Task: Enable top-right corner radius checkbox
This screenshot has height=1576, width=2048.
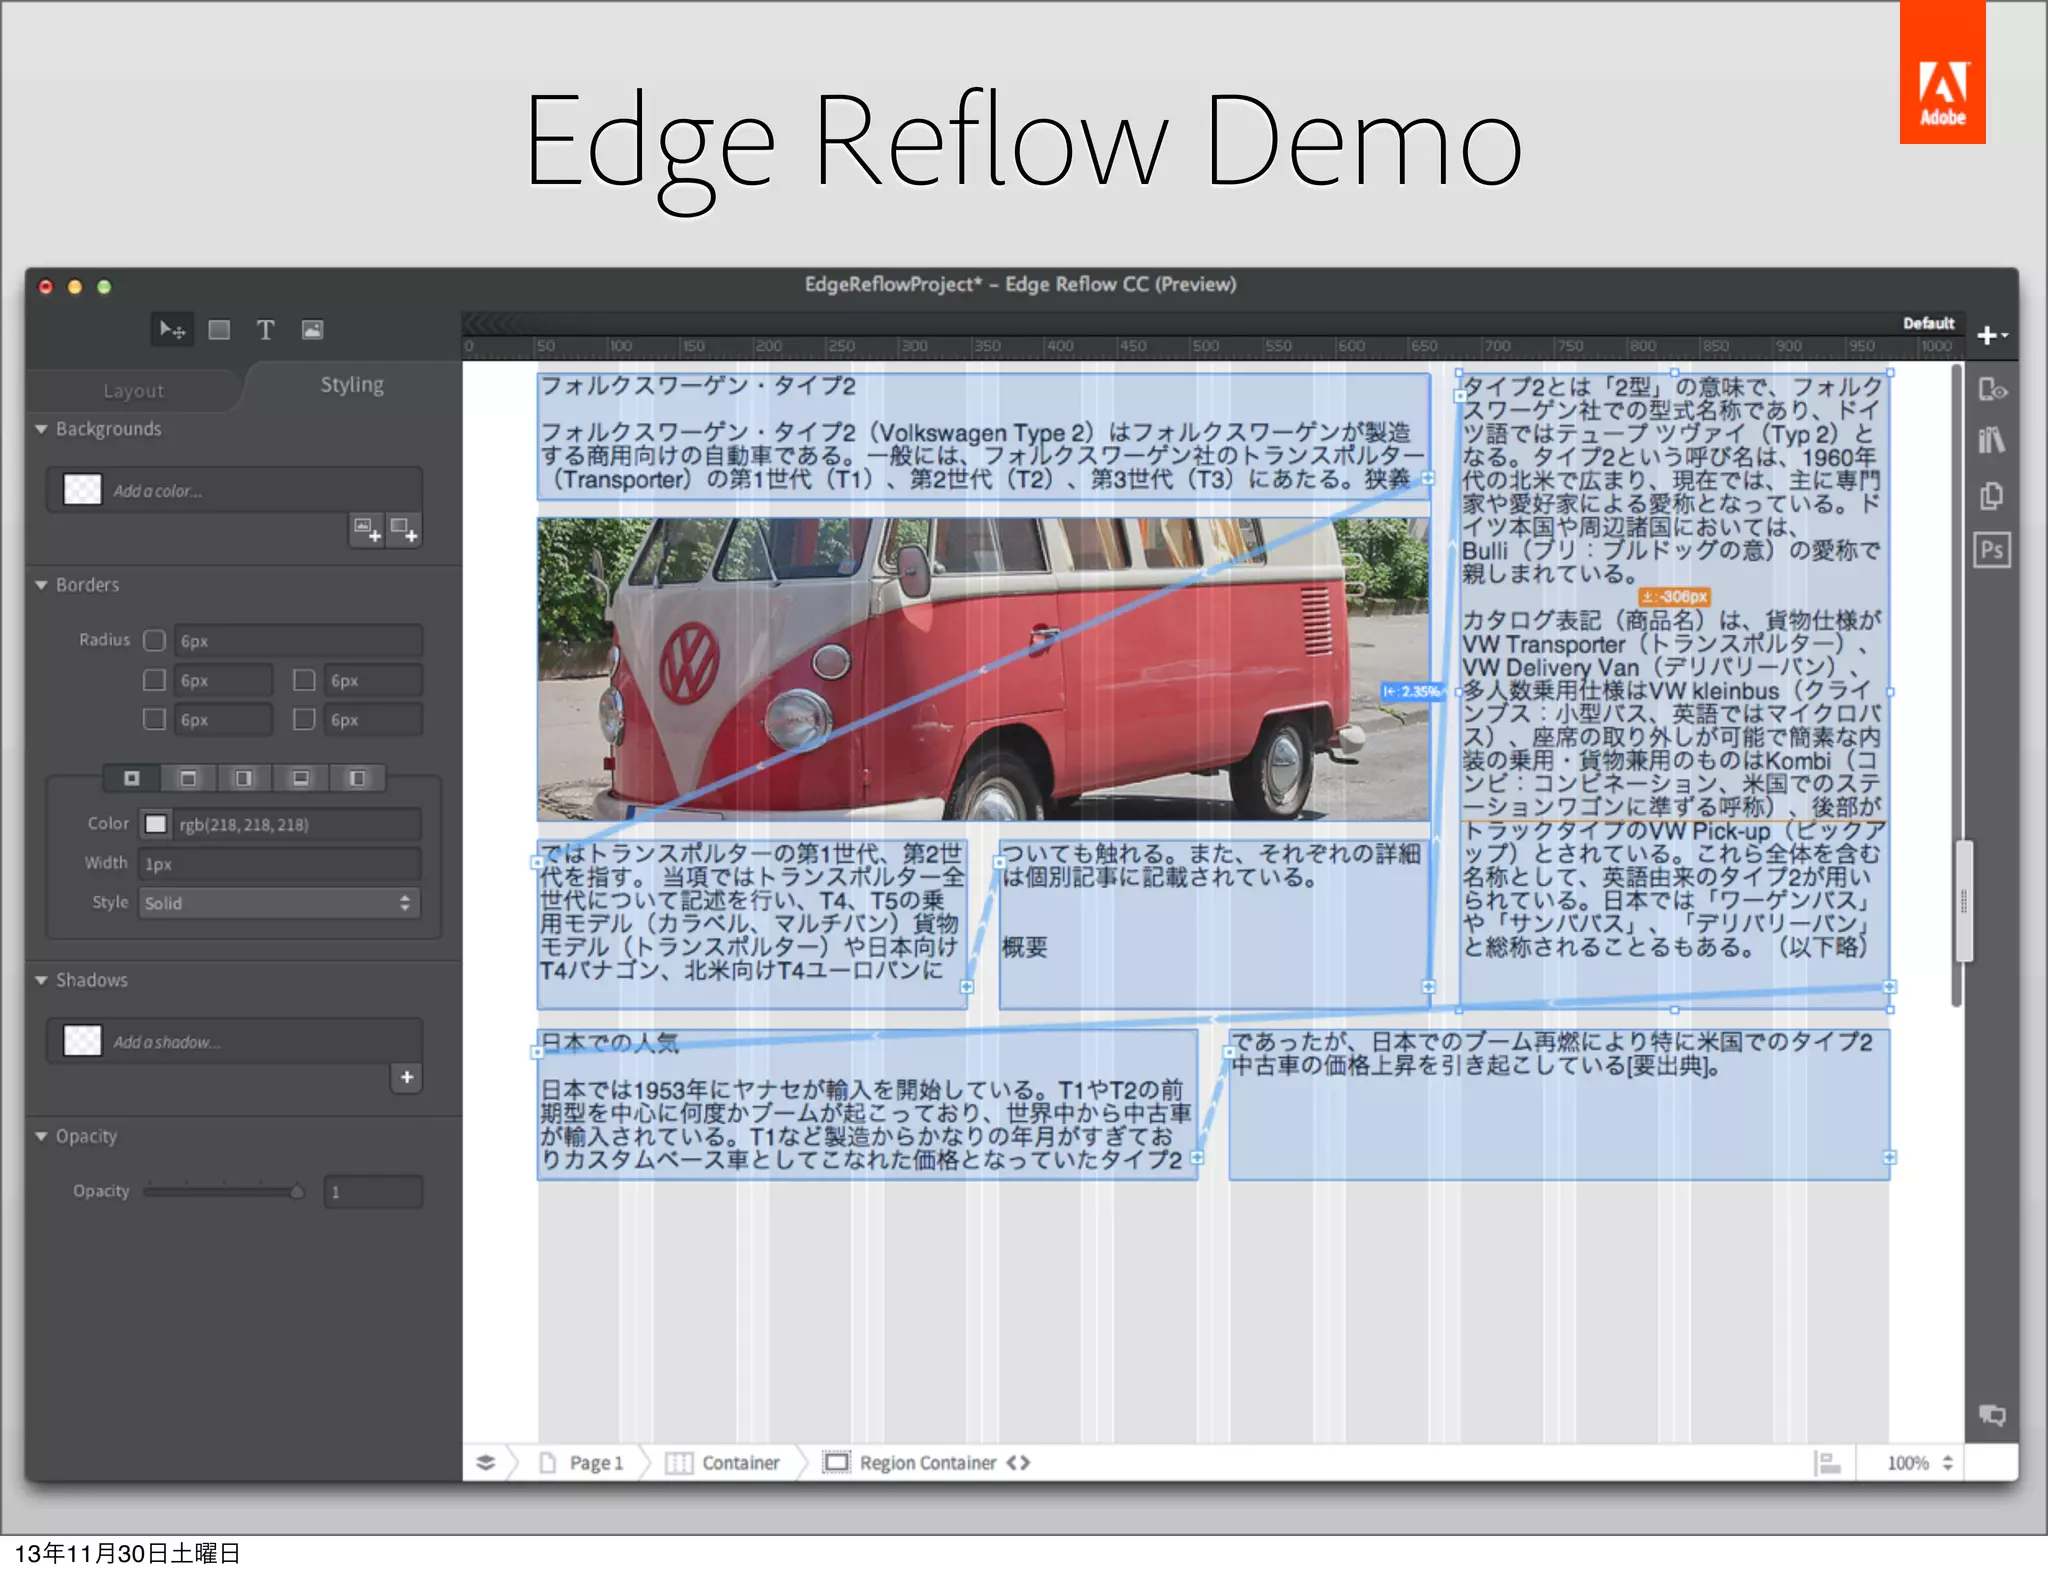Action: pyautogui.click(x=304, y=680)
